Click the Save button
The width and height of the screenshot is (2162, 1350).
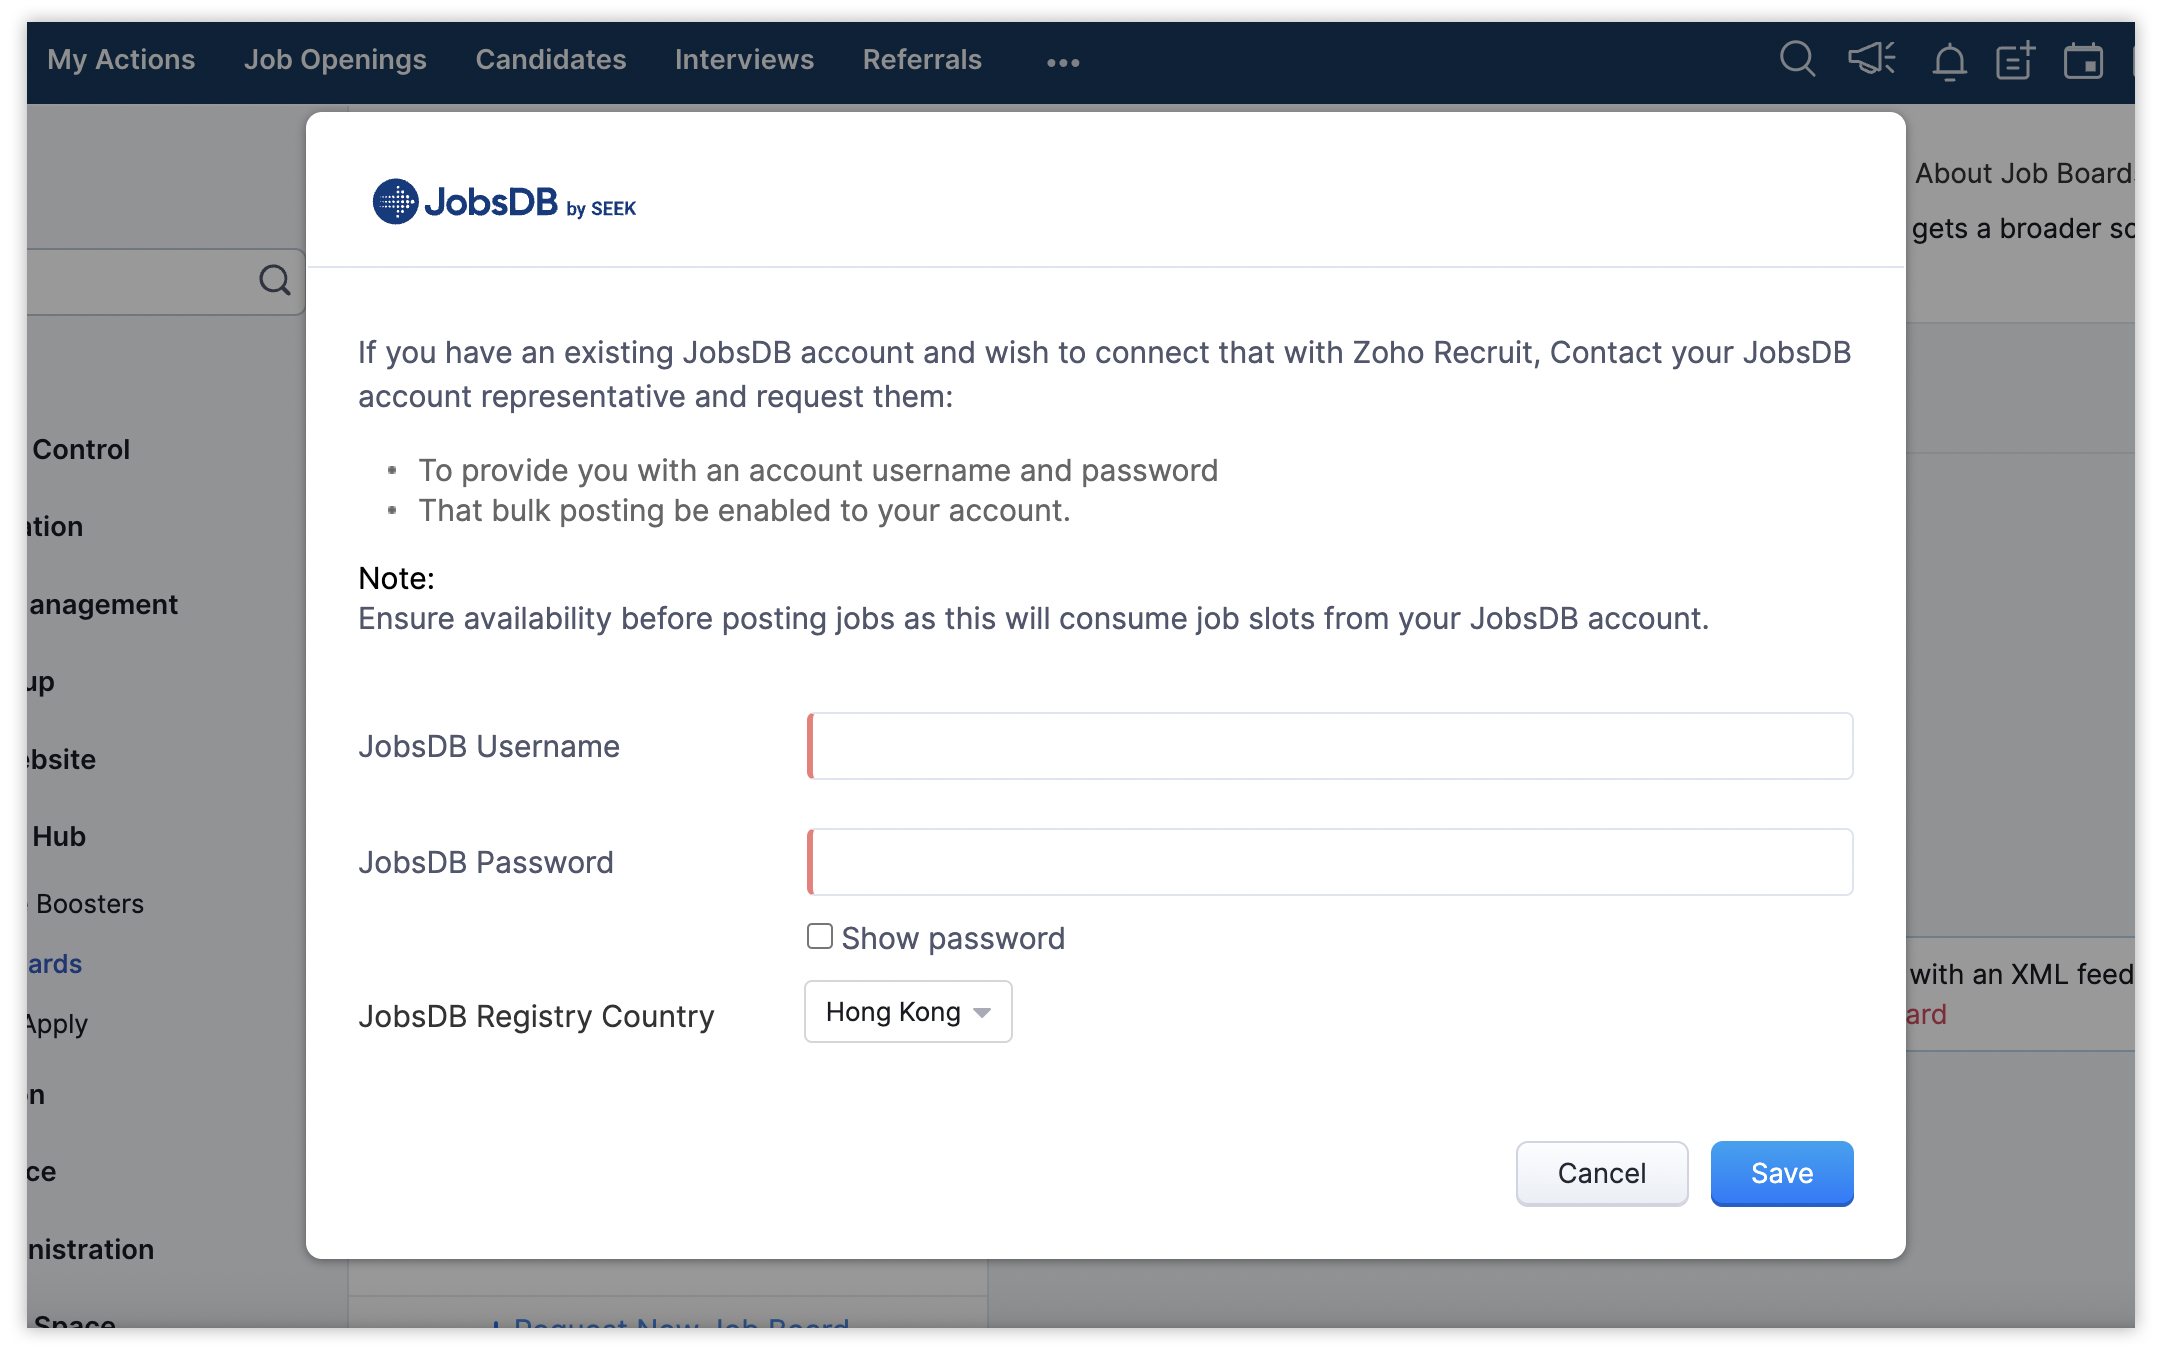[1781, 1173]
